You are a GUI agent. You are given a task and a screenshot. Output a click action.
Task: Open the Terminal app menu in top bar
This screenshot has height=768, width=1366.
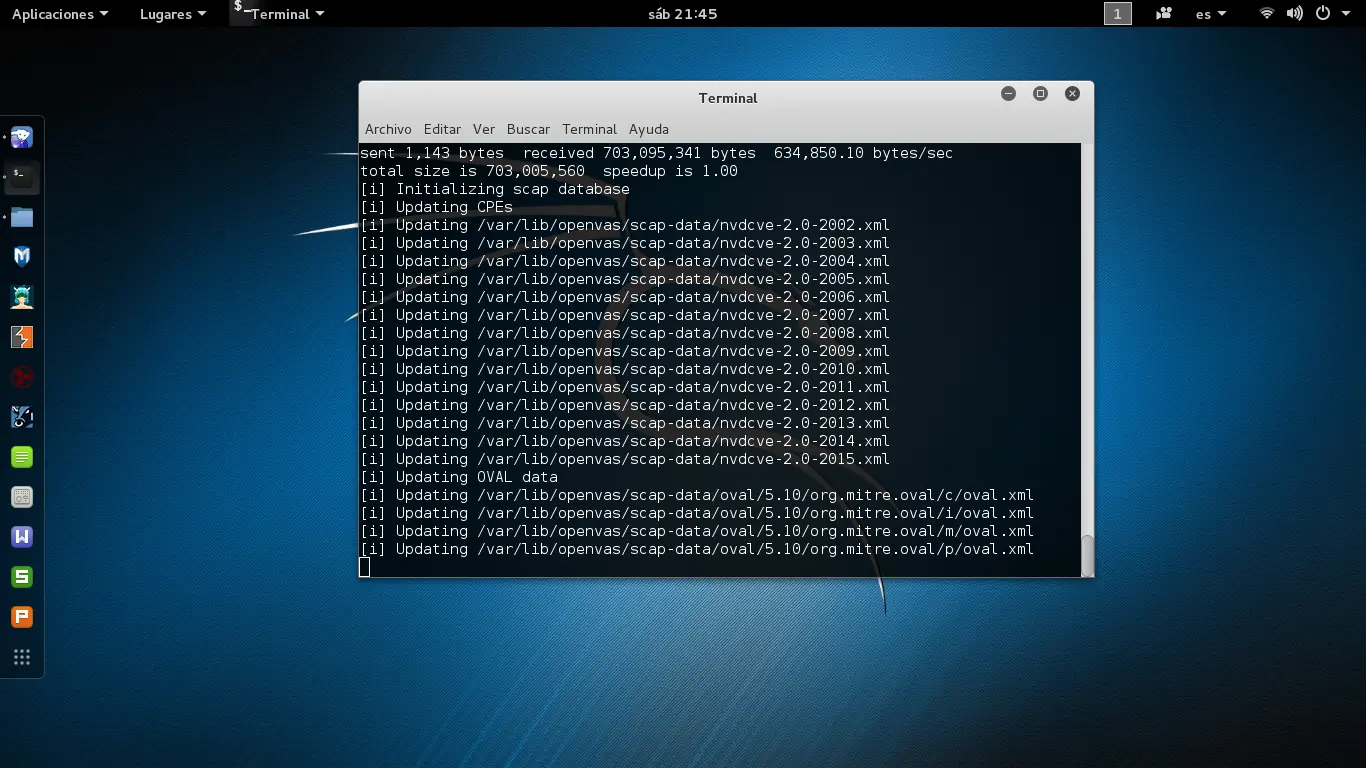(x=279, y=14)
